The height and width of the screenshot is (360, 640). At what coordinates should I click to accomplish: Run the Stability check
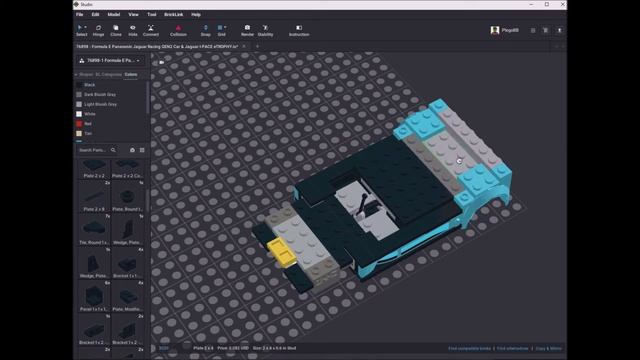265,30
